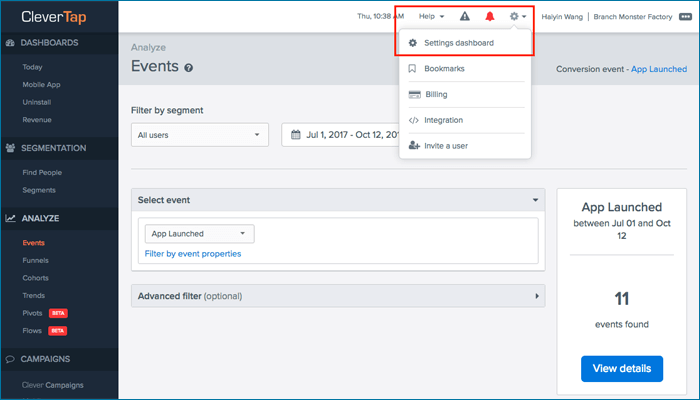The image size is (700, 400).
Task: Click the App Launched conversion event link
Action: tap(659, 69)
